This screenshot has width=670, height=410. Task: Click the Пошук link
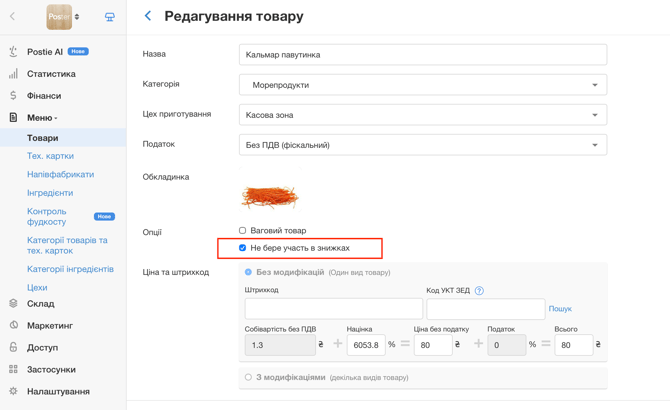point(560,309)
